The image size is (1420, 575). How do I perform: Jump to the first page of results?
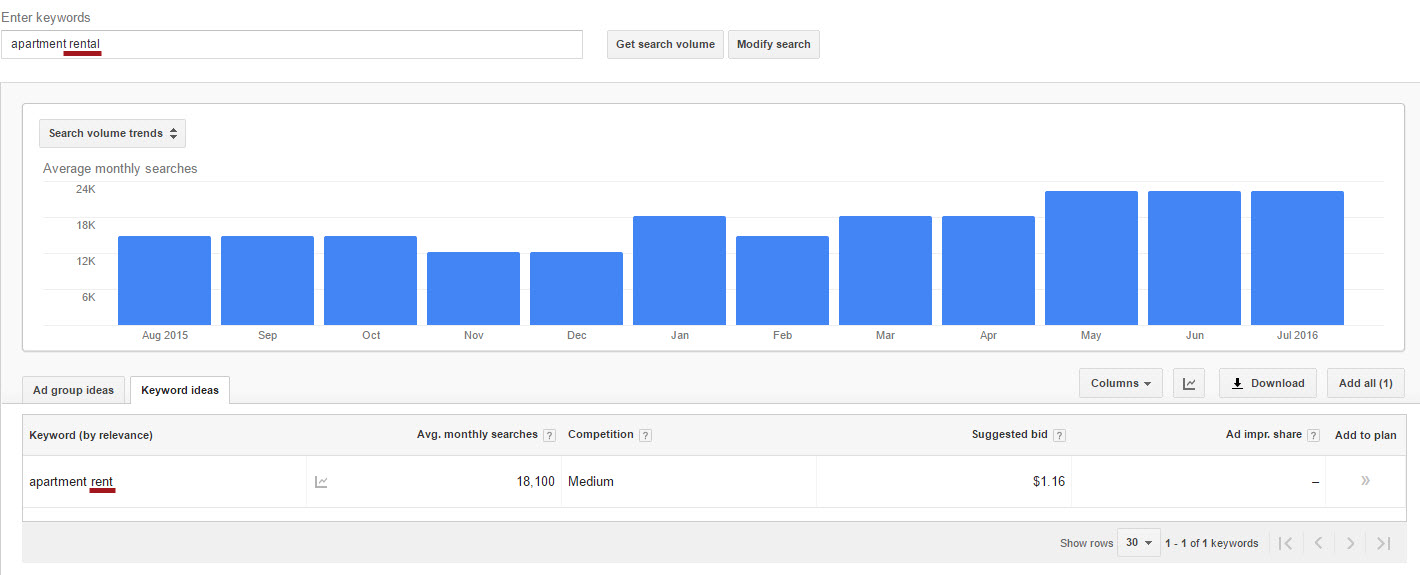(1286, 543)
